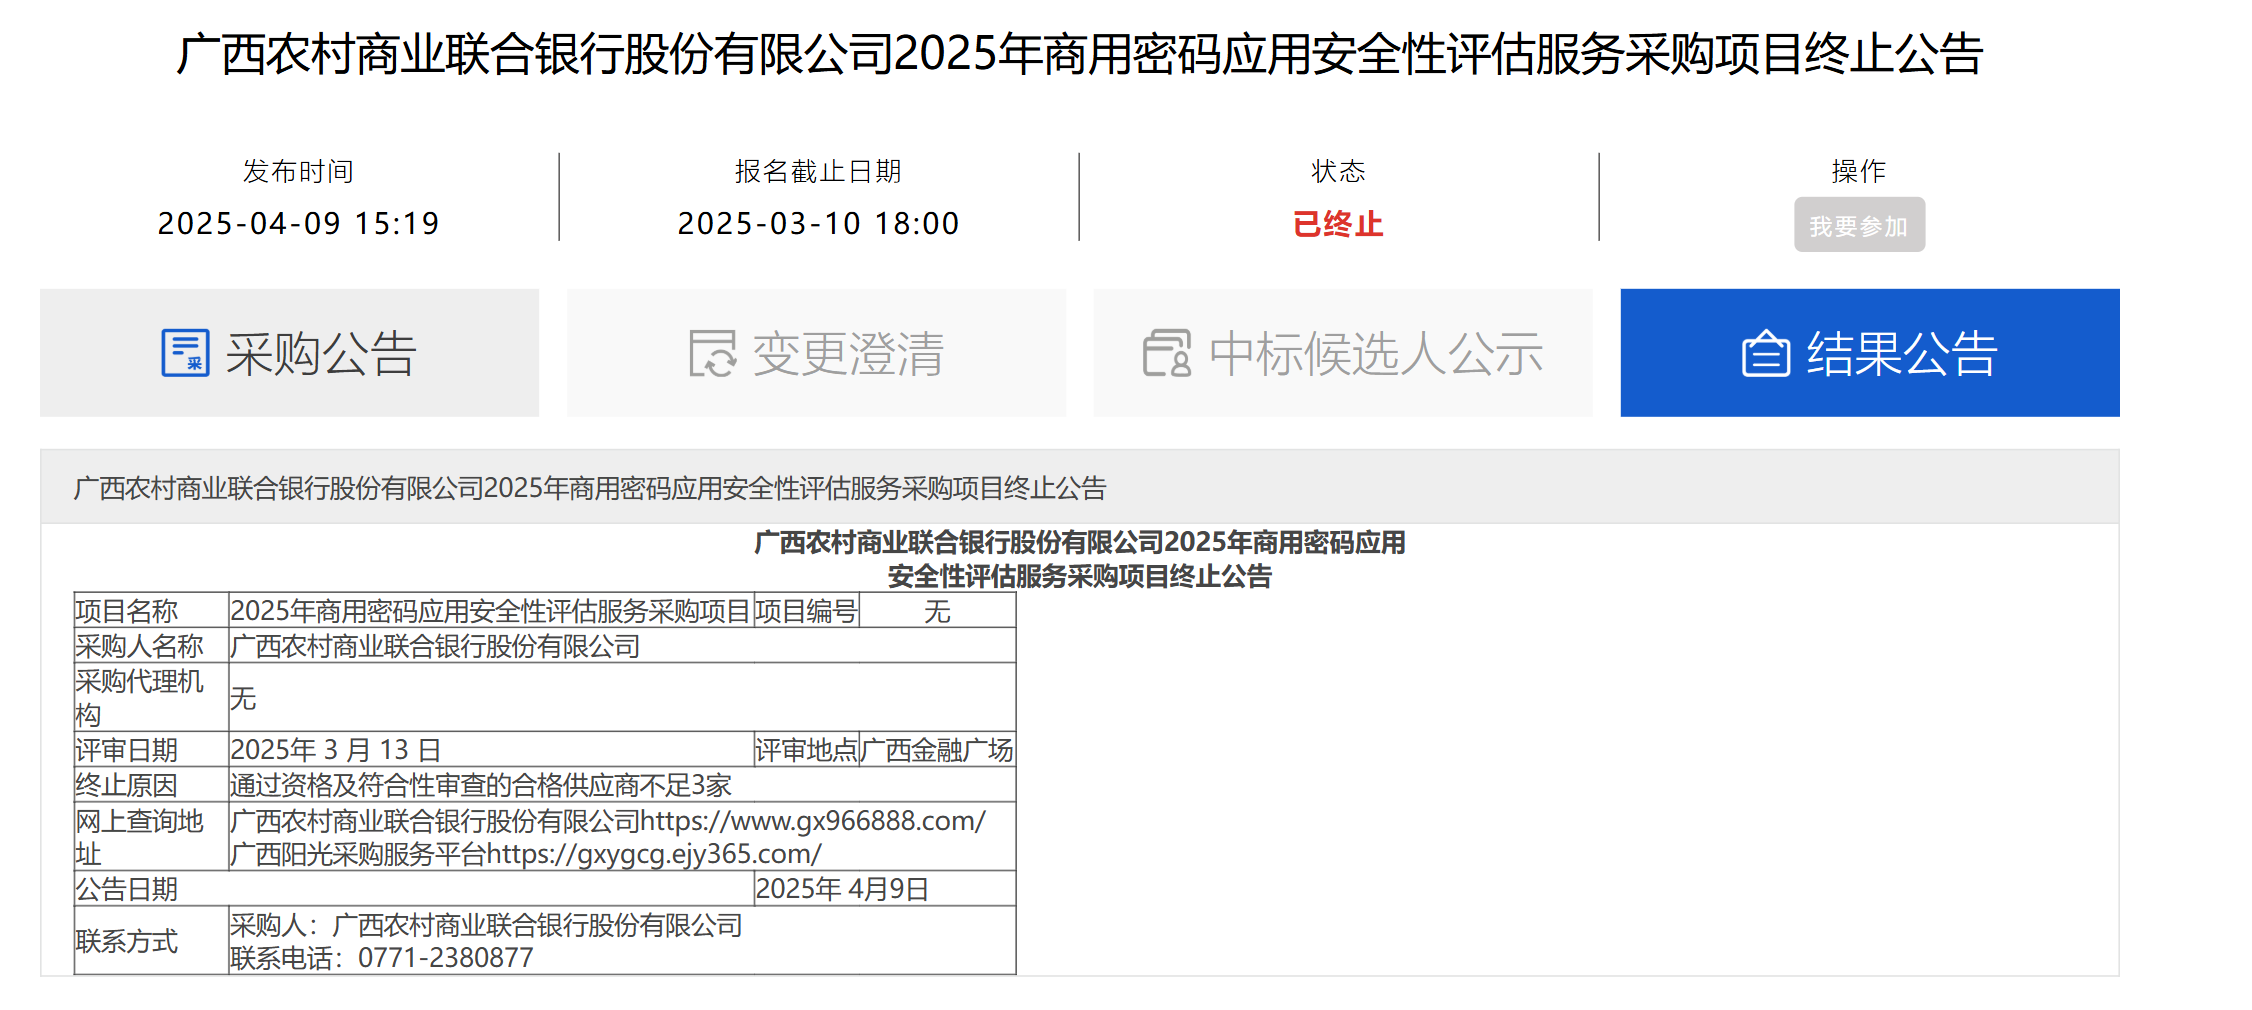Click the 状态 label
The height and width of the screenshot is (1010, 2252).
click(x=1338, y=171)
